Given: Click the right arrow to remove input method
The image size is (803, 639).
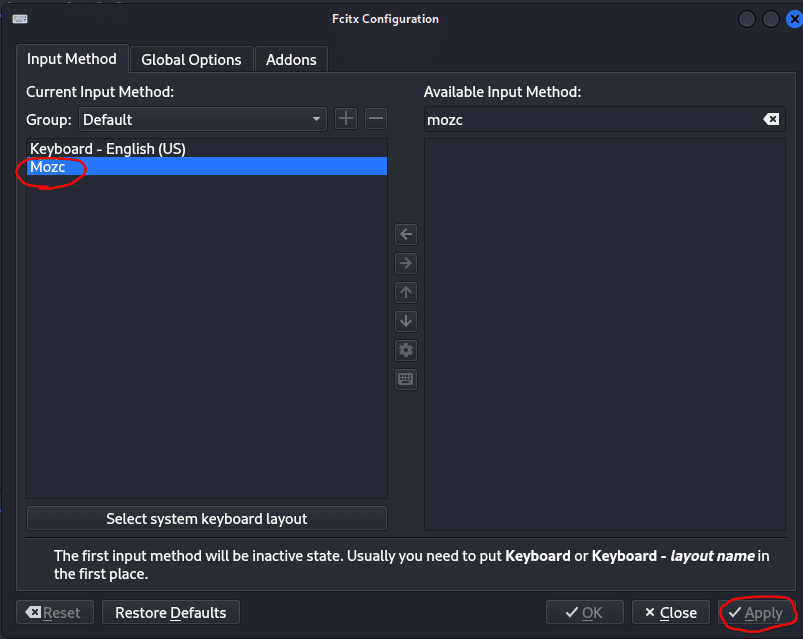Looking at the screenshot, I should click(406, 264).
